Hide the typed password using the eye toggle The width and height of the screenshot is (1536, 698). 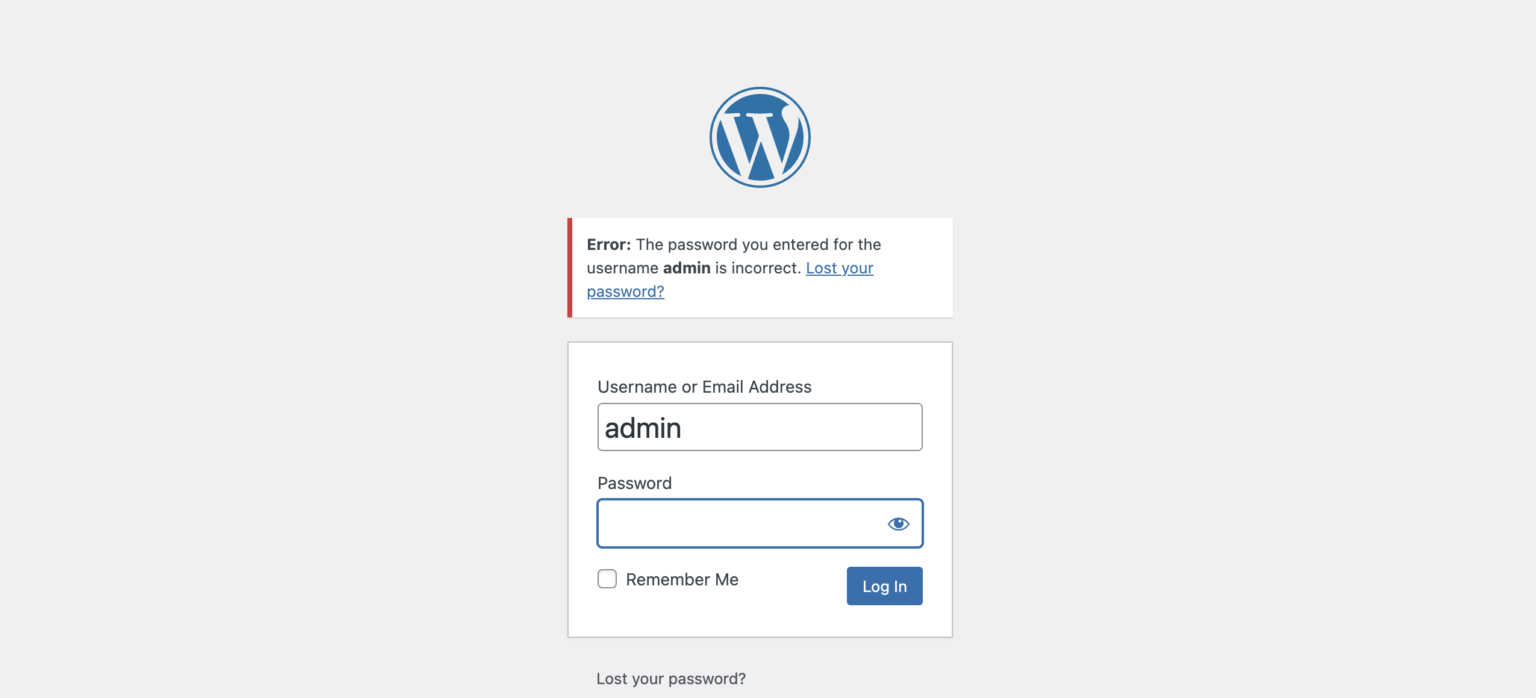point(897,523)
